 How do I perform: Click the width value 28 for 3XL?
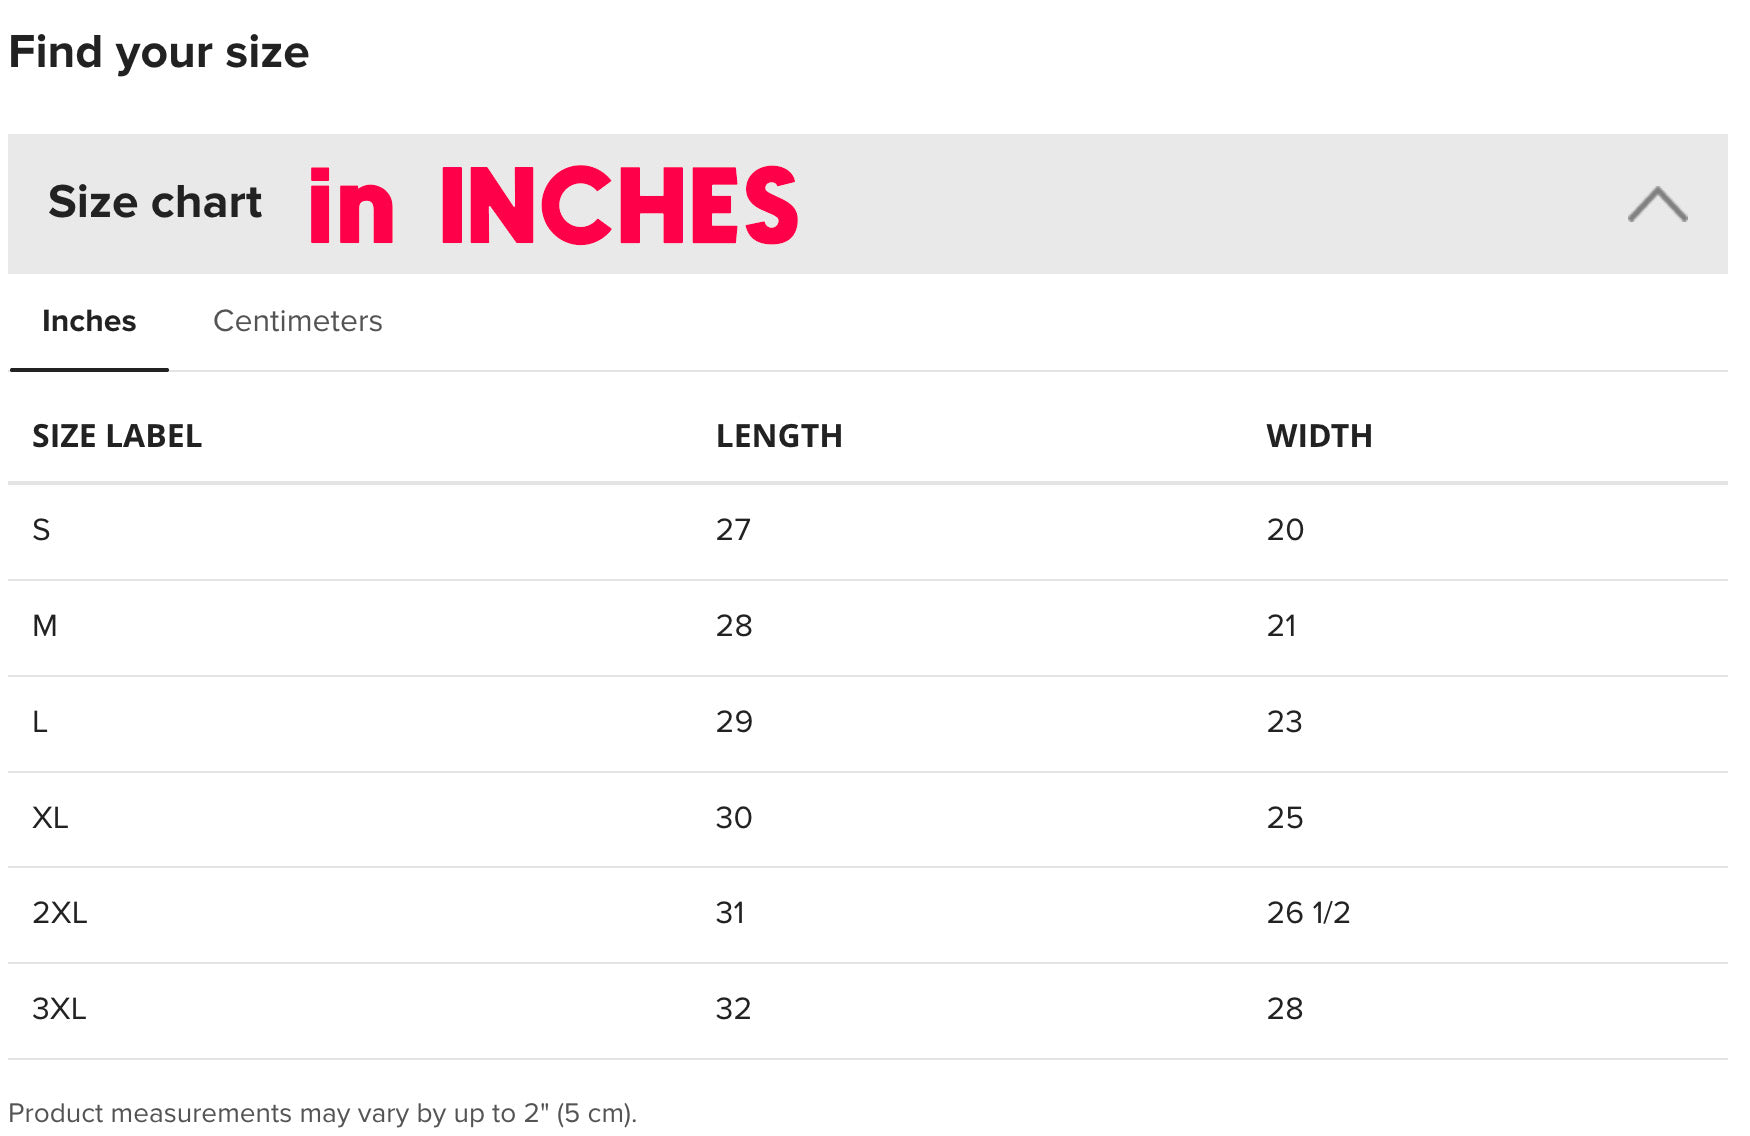coord(1285,1009)
